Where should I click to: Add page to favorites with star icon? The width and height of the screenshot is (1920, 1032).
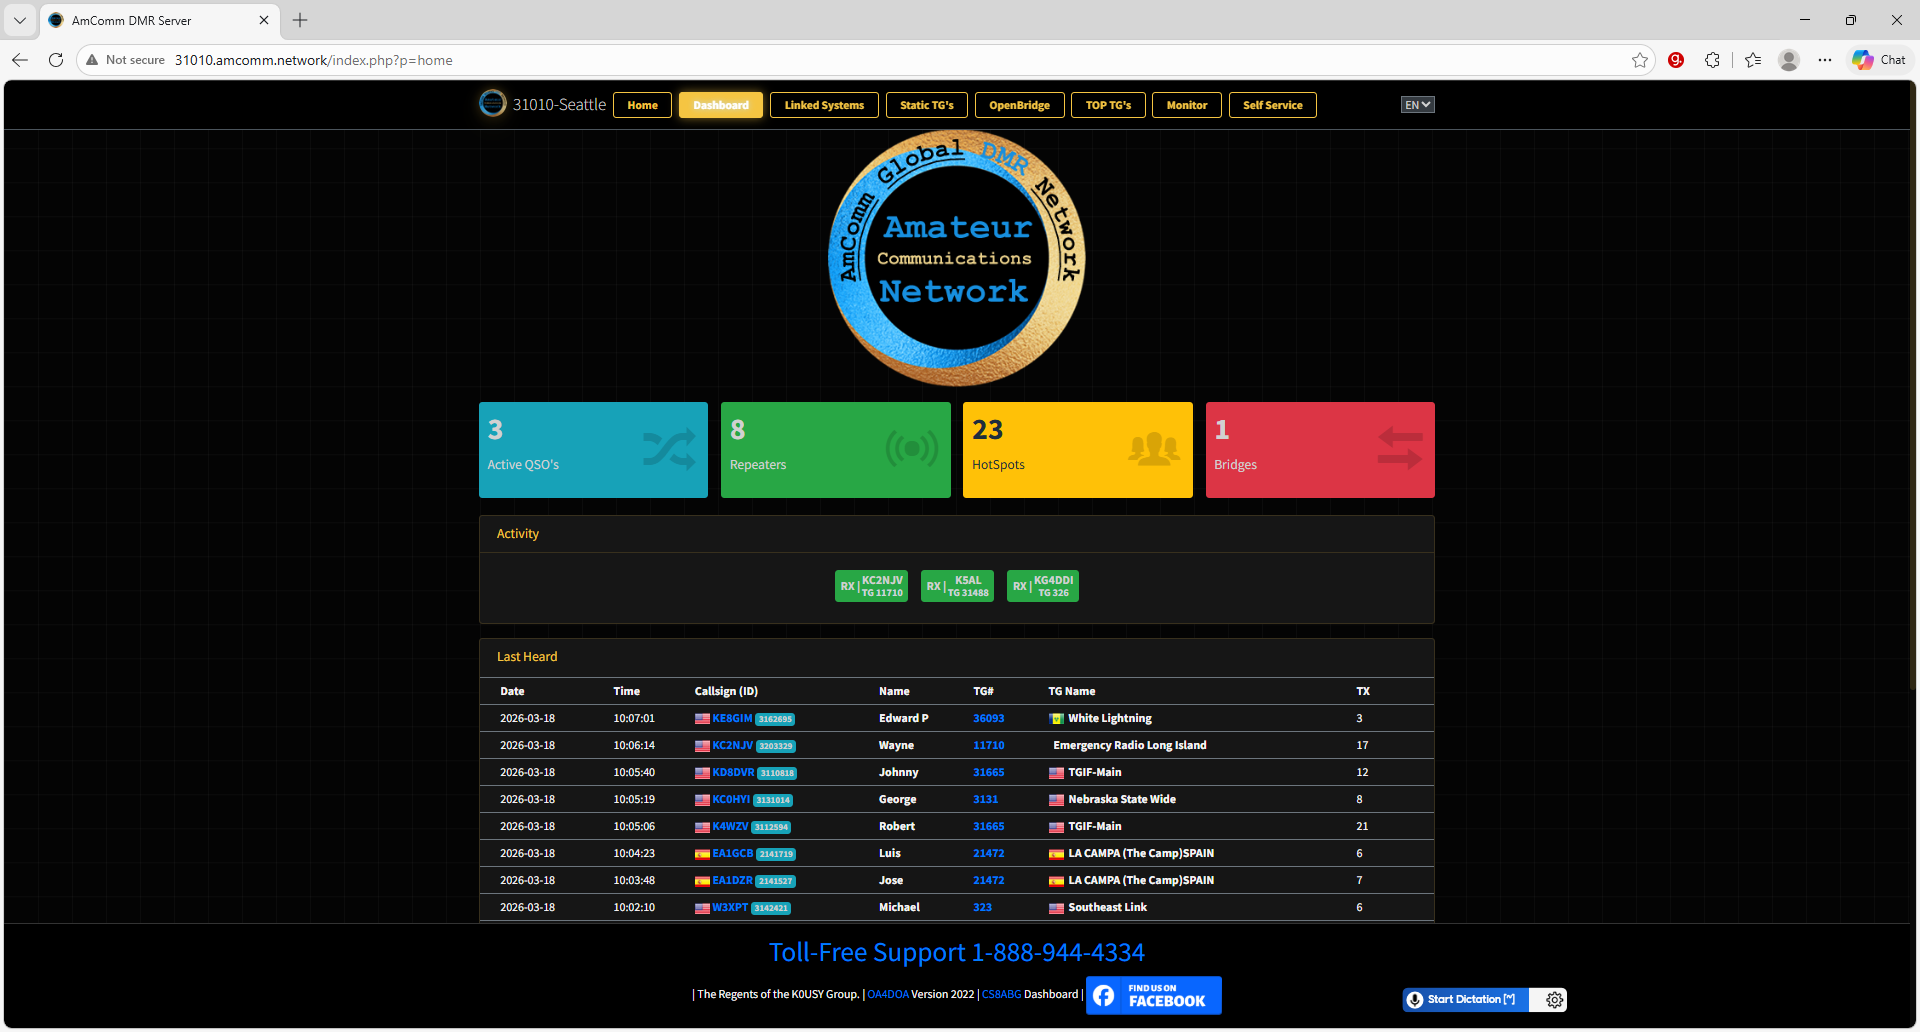pyautogui.click(x=1640, y=60)
